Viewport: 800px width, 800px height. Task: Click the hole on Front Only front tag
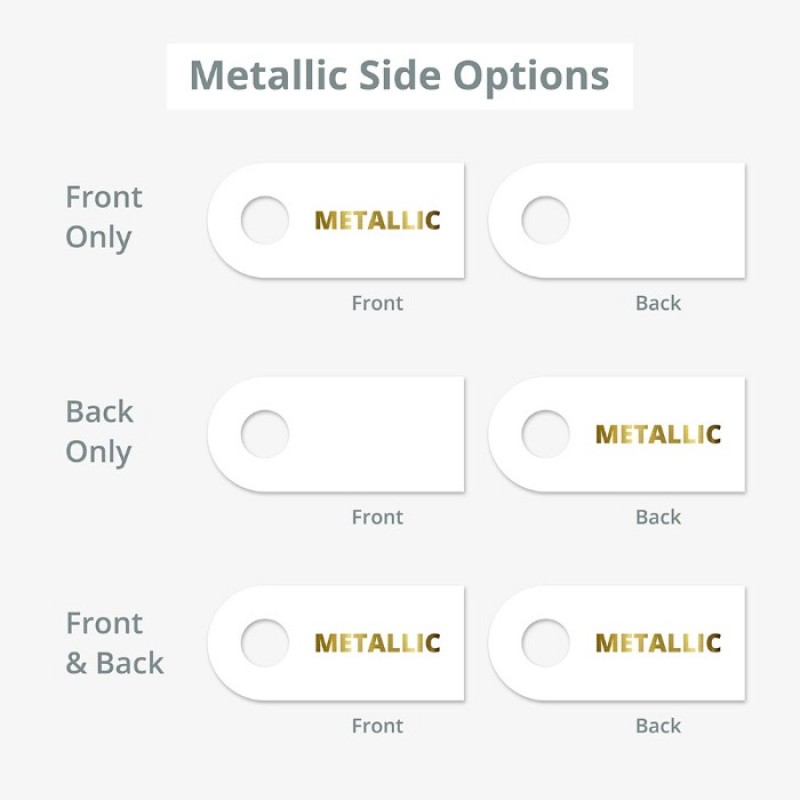[x=265, y=220]
